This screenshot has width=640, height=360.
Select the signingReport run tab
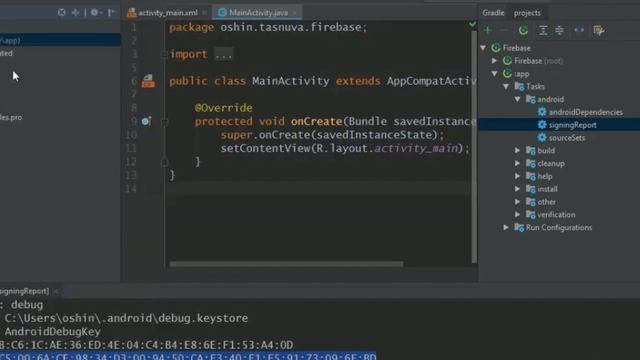(x=24, y=291)
